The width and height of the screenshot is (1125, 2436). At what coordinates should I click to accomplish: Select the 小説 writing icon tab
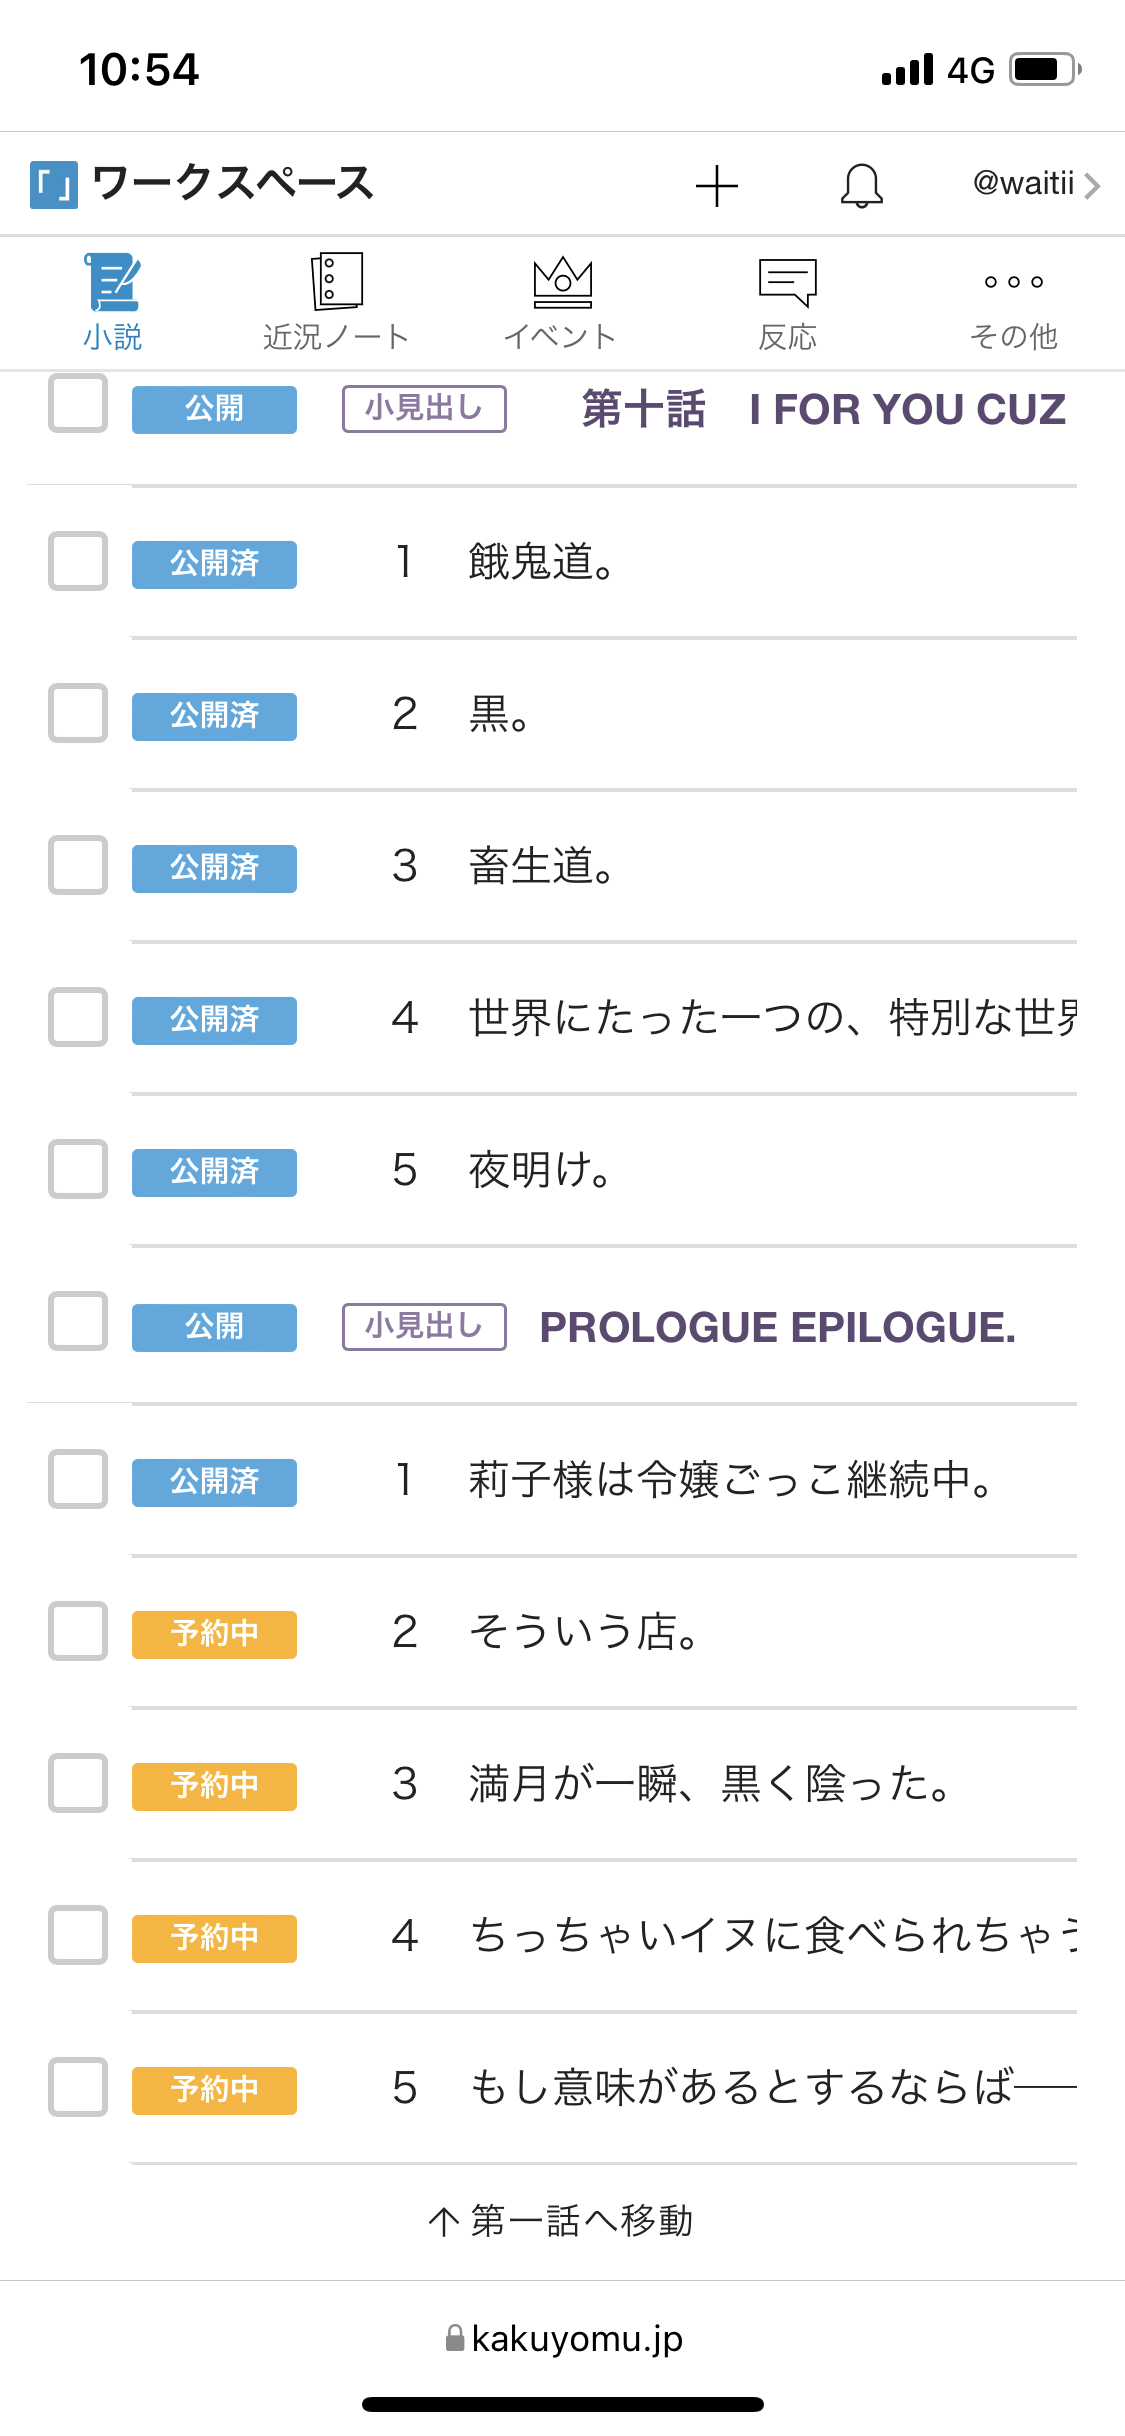point(112,283)
